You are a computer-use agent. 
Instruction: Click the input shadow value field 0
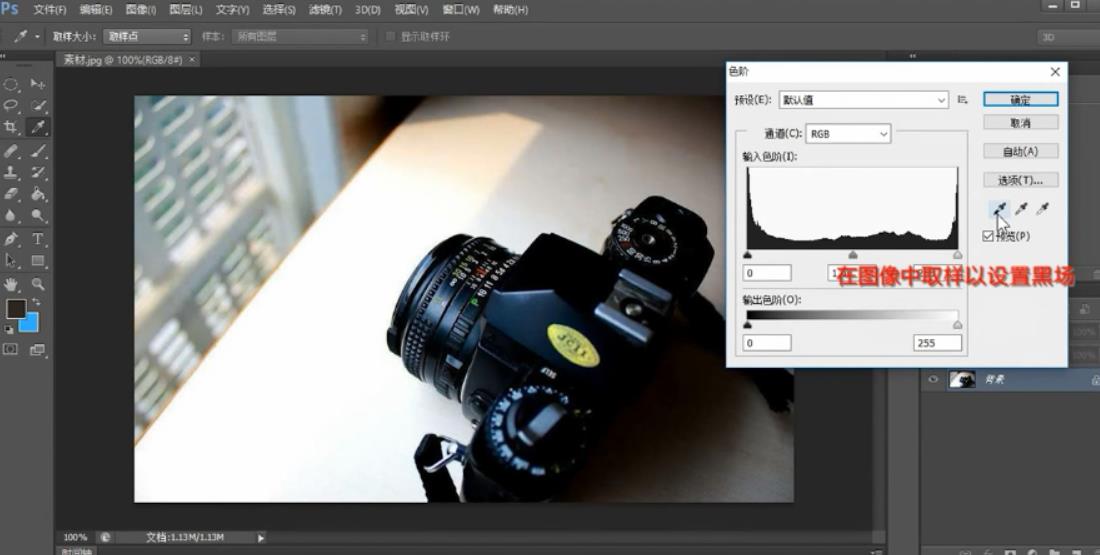767,273
